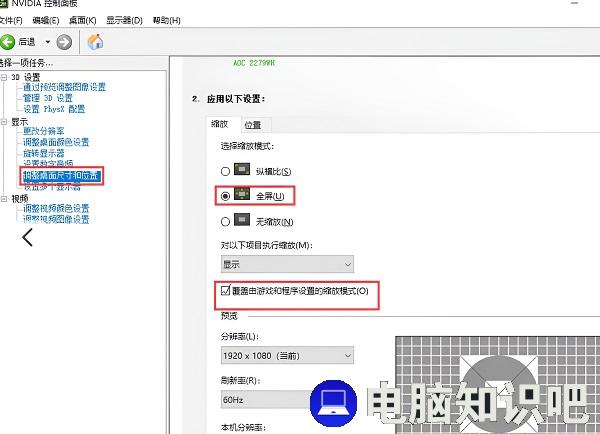Click the green Back arrow icon
This screenshot has height=434, width=600.
7,41
